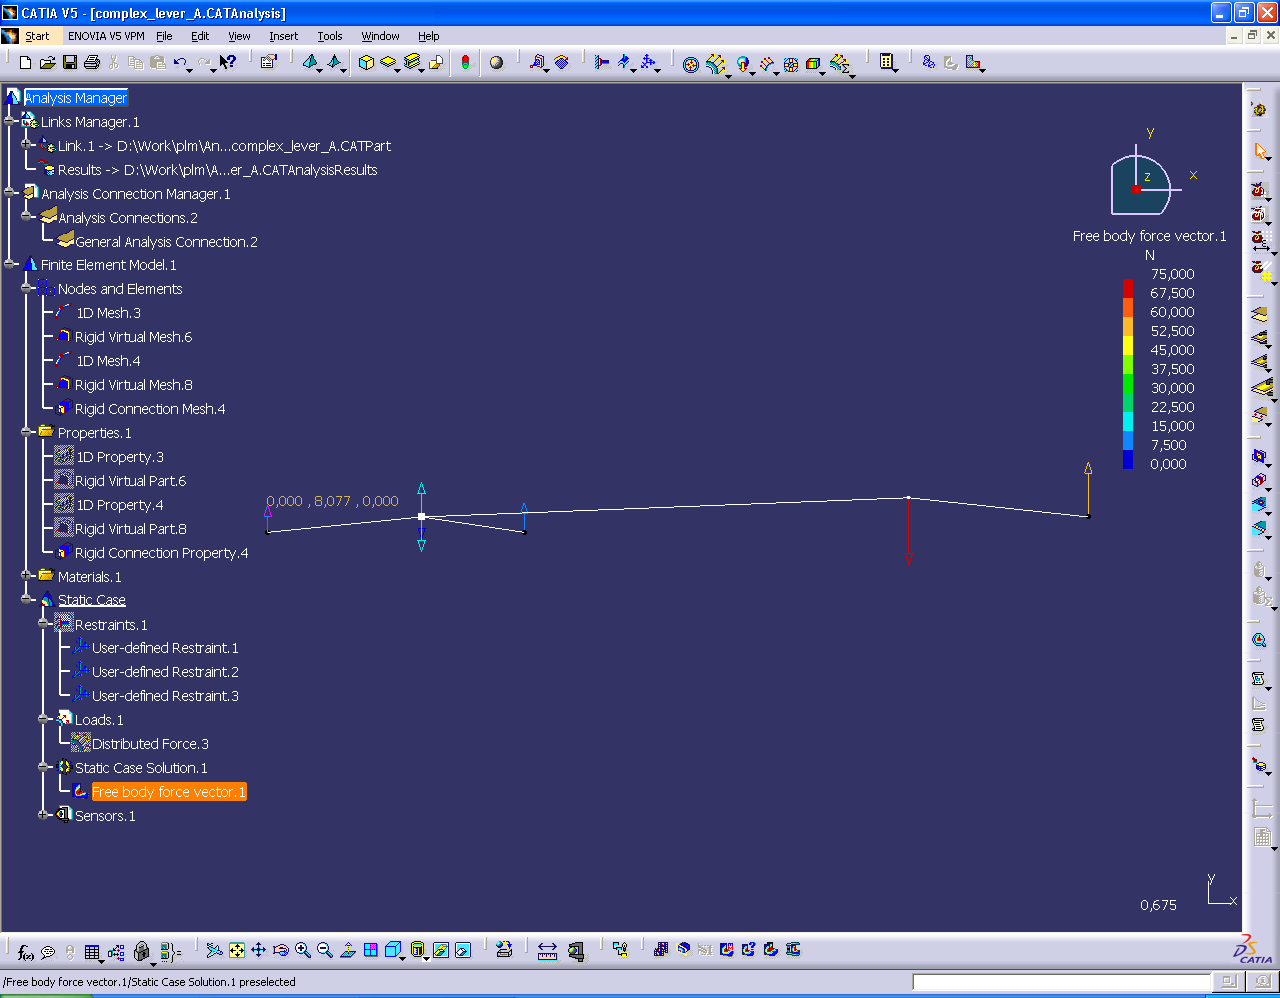The height and width of the screenshot is (998, 1280).
Task: Open the Isometric View cube dropdown
Action: coord(403,957)
